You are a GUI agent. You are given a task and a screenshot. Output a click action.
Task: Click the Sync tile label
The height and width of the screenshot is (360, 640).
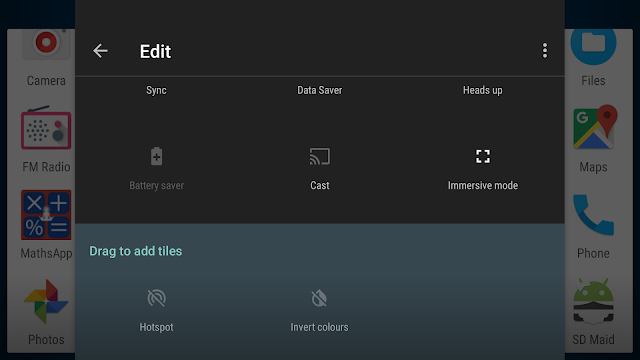[156, 90]
